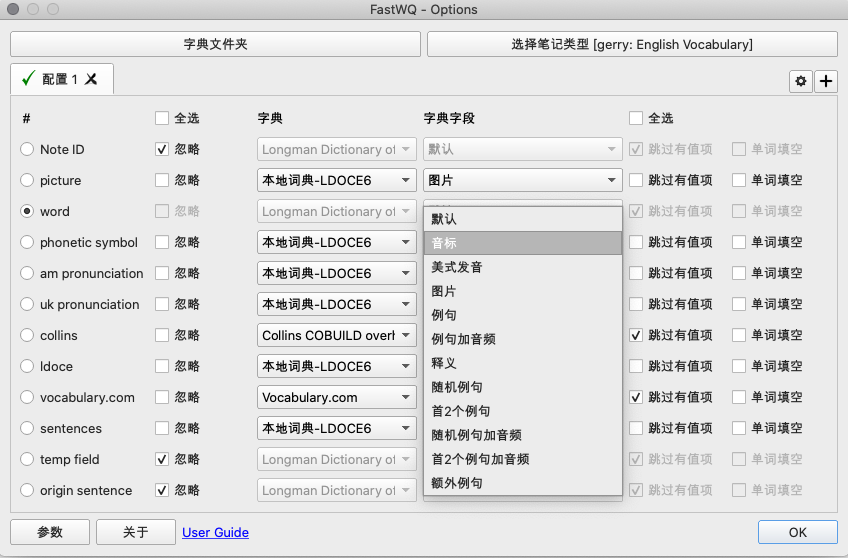The image size is (848, 558).
Task: Open the User Guide link
Action: pos(215,533)
